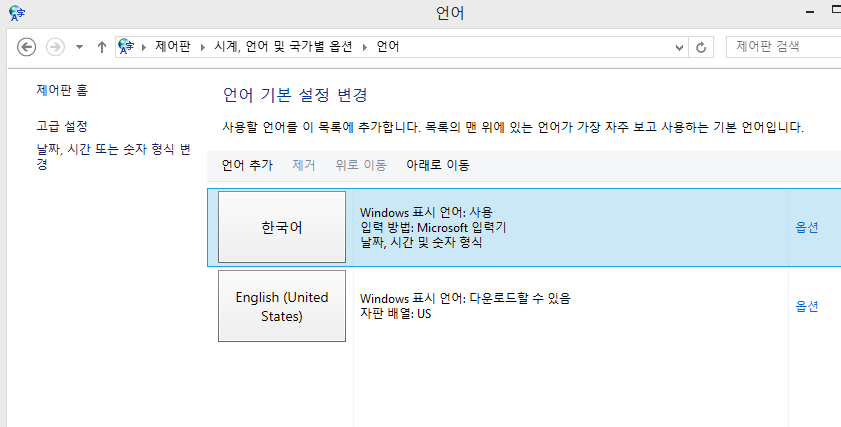
Task: Focus the 제어판 검색 search box
Action: point(783,47)
